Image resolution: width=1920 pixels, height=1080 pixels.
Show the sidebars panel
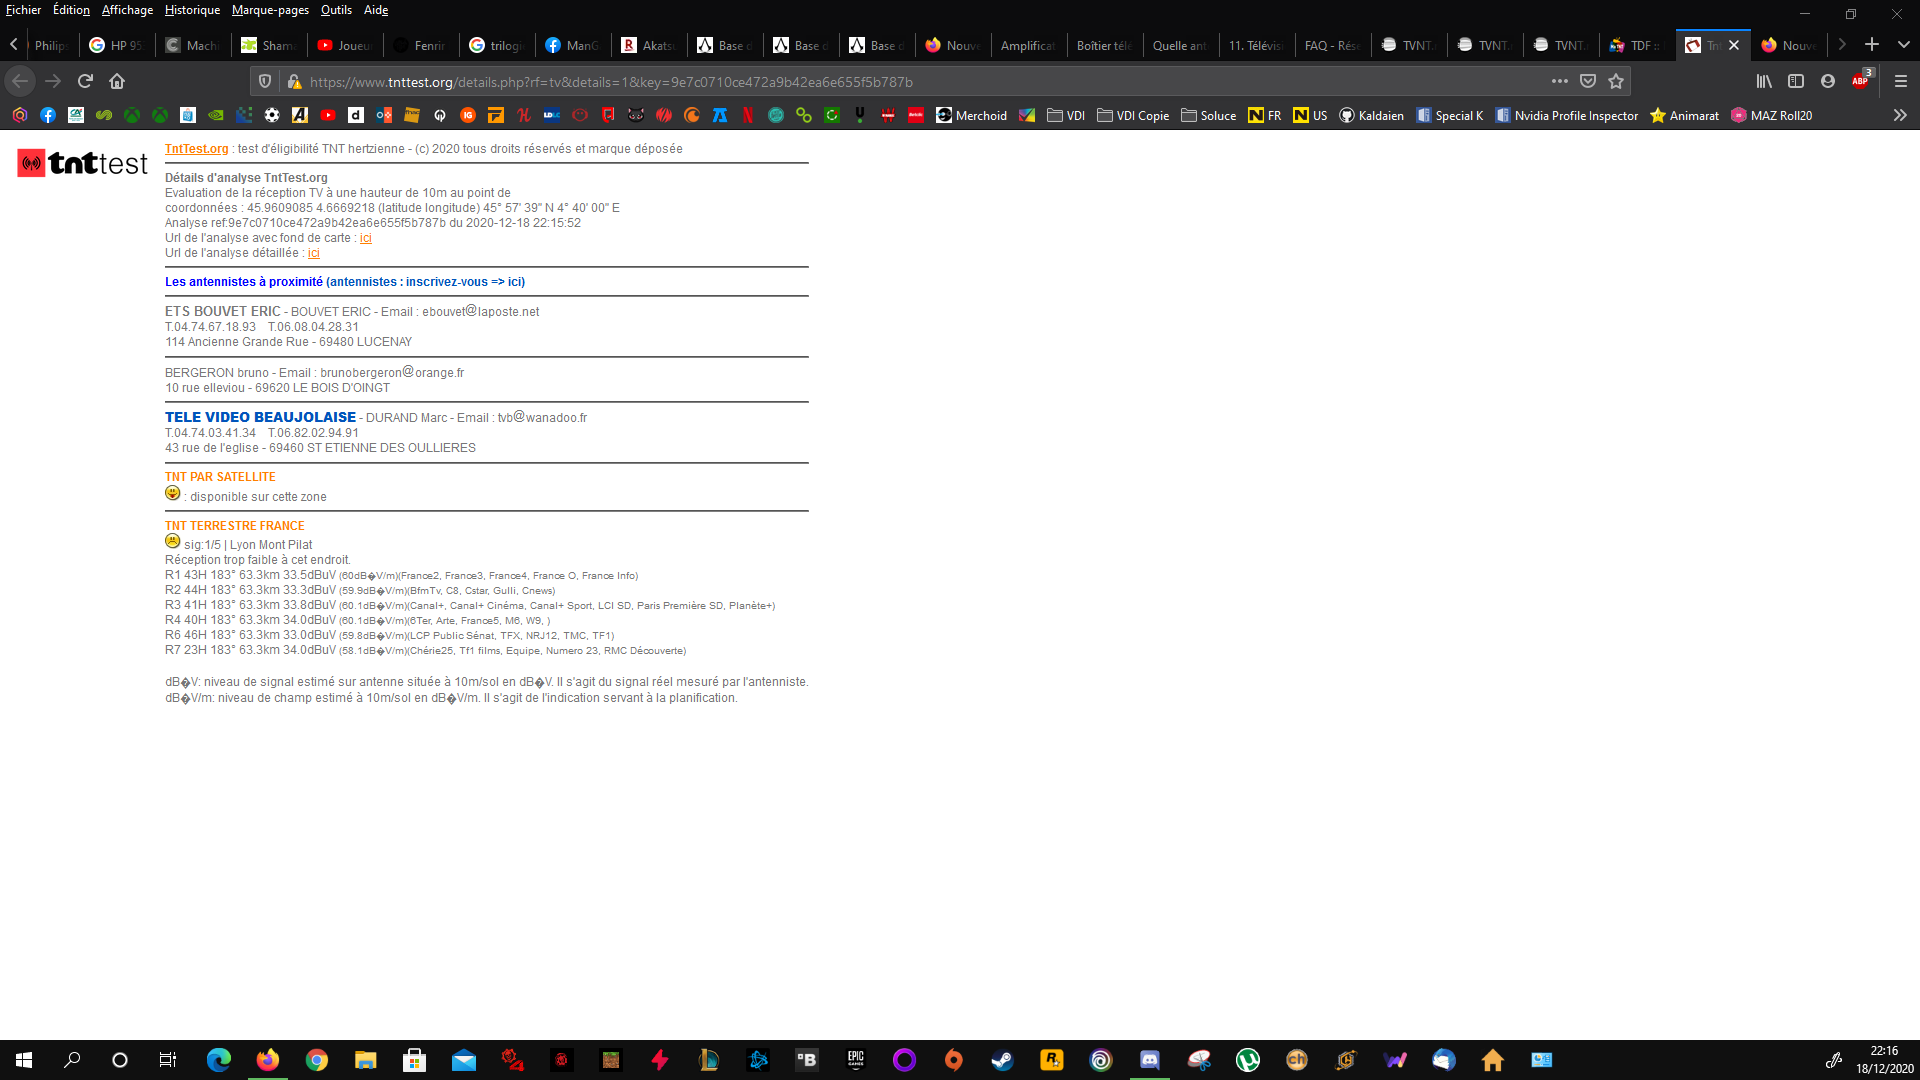tap(1796, 81)
